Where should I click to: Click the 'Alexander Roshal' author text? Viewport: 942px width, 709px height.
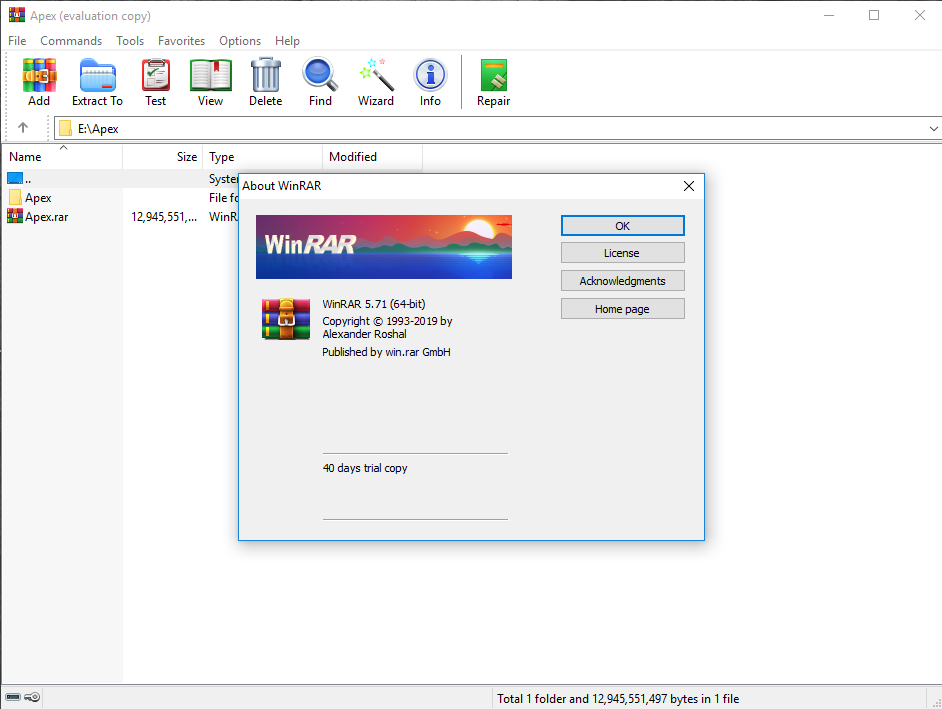365,334
